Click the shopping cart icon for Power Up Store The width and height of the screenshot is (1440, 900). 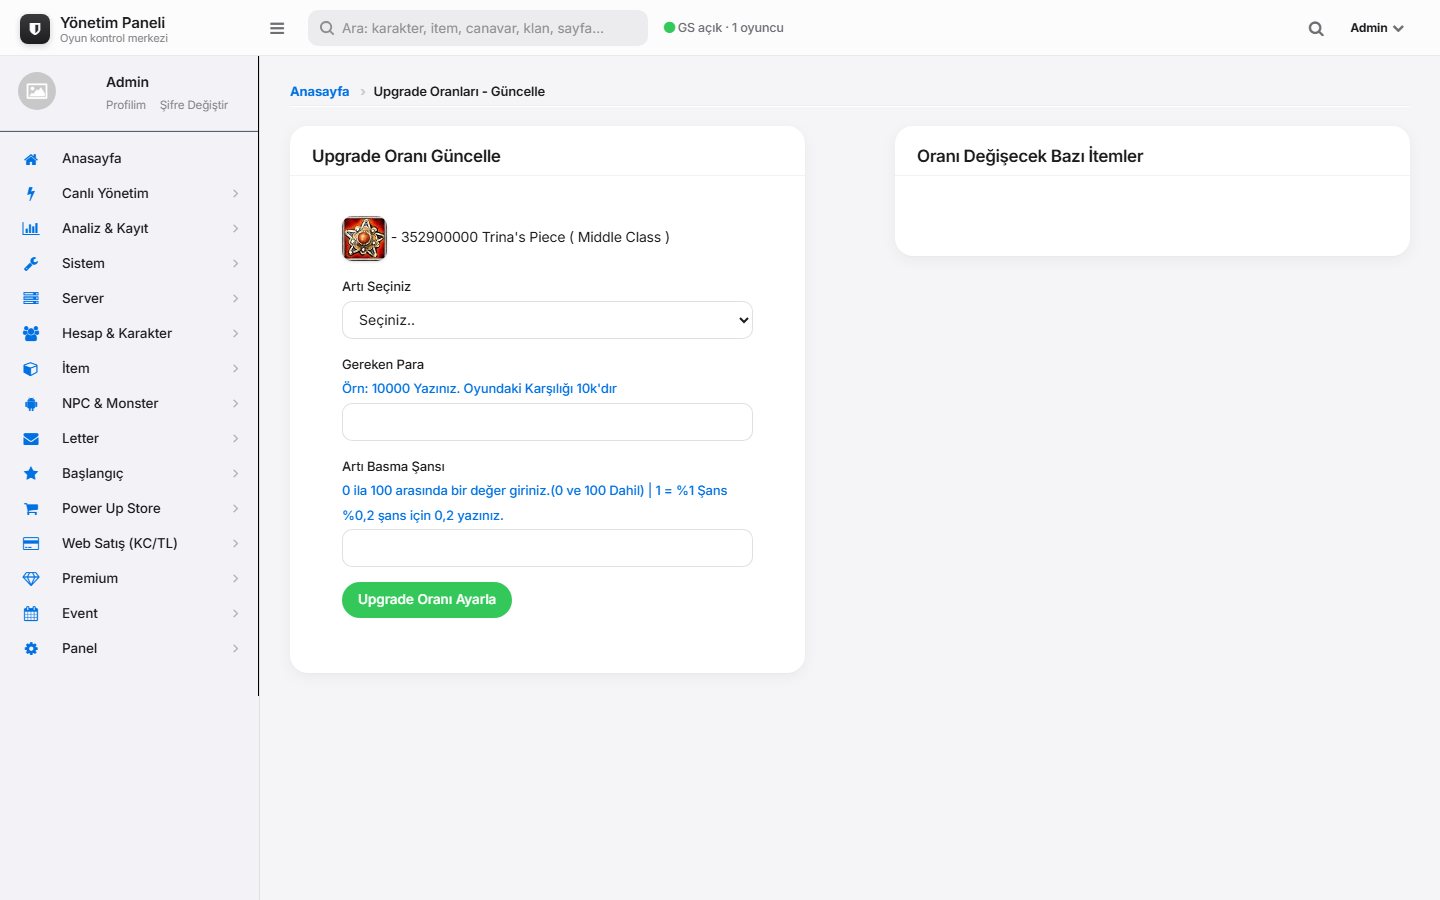(x=31, y=509)
